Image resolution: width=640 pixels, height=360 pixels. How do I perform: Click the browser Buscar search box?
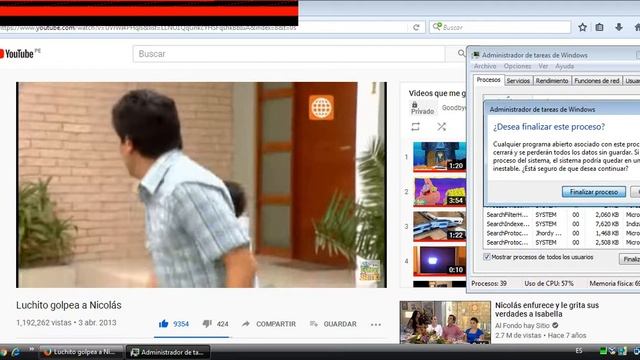pos(500,27)
